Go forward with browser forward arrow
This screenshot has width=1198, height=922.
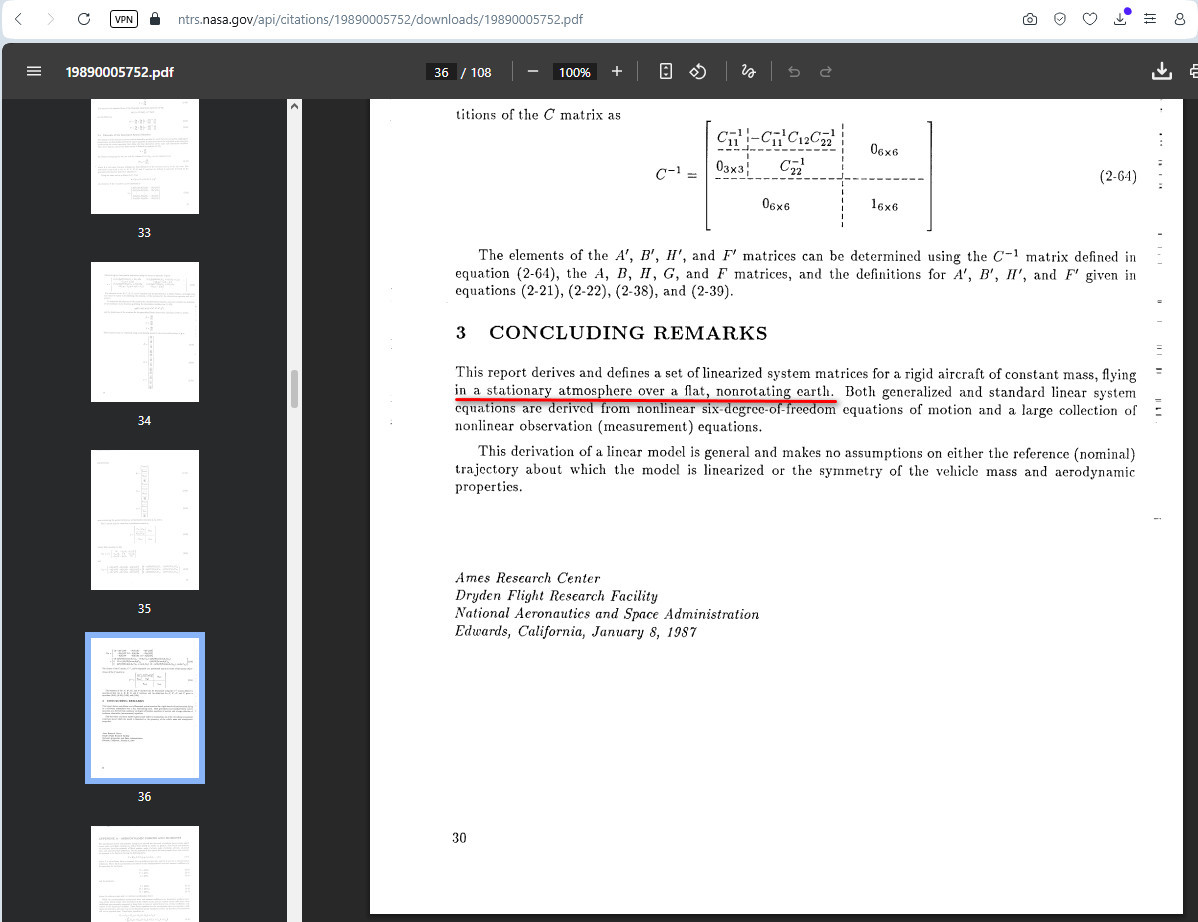(50, 19)
